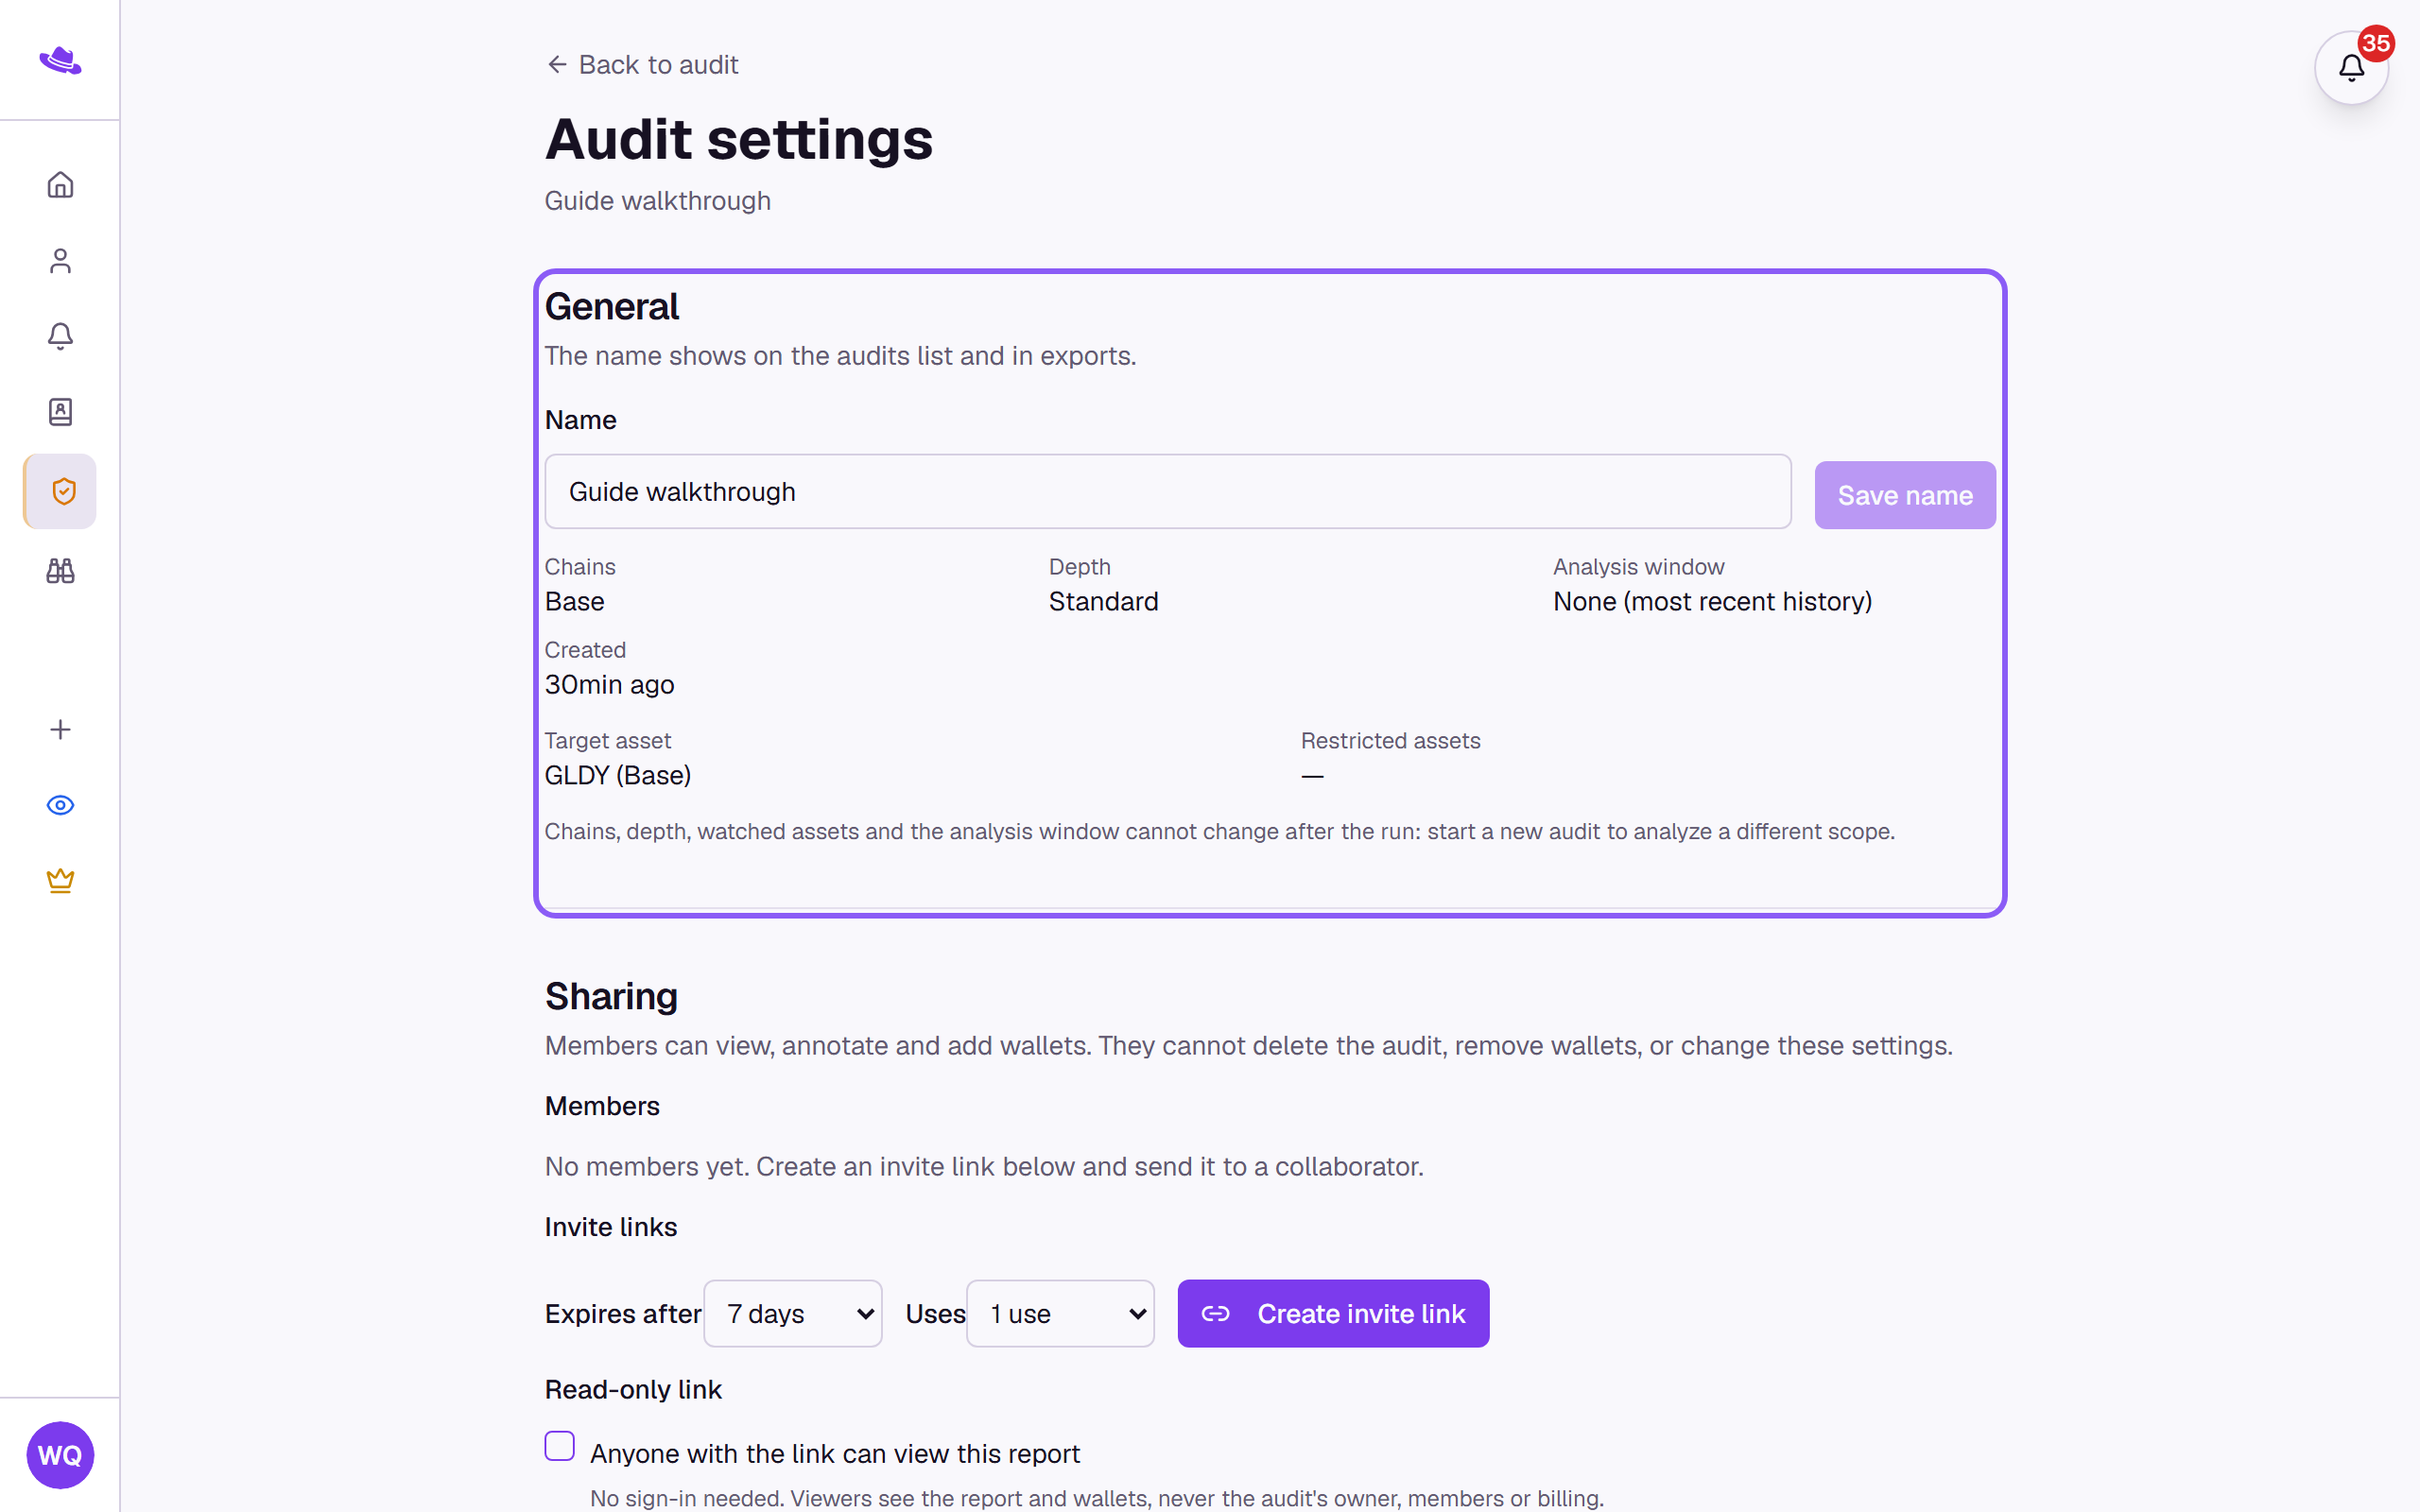Click Create invite link button

coord(1332,1313)
